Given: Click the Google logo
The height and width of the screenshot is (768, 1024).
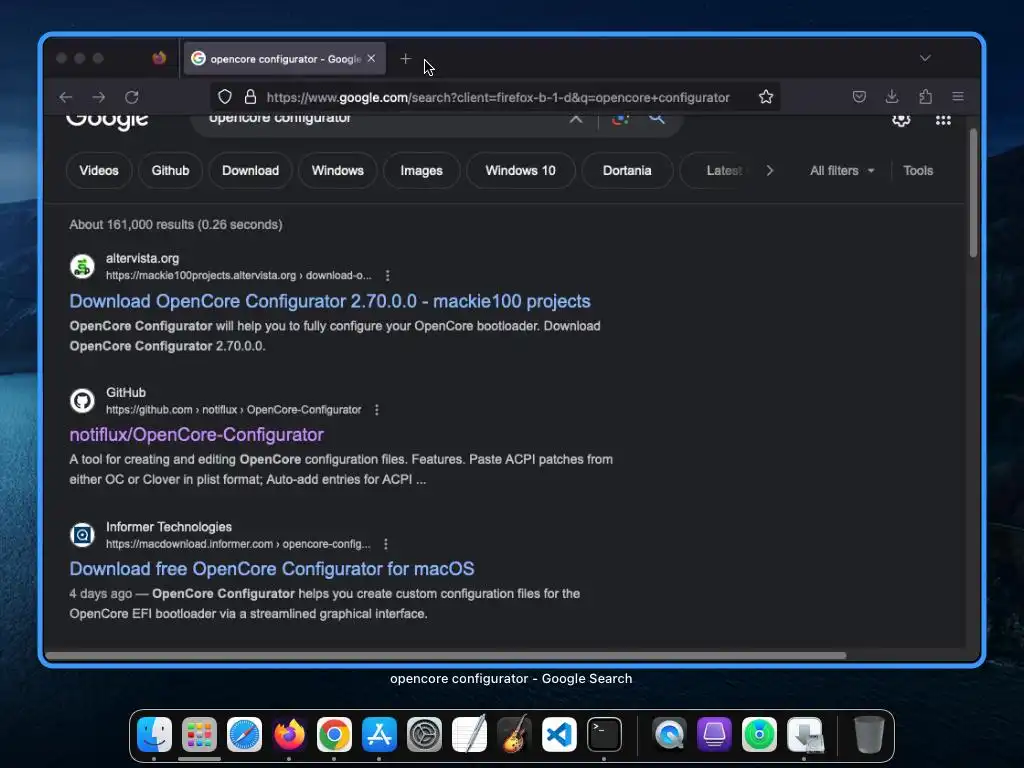Looking at the screenshot, I should [107, 121].
